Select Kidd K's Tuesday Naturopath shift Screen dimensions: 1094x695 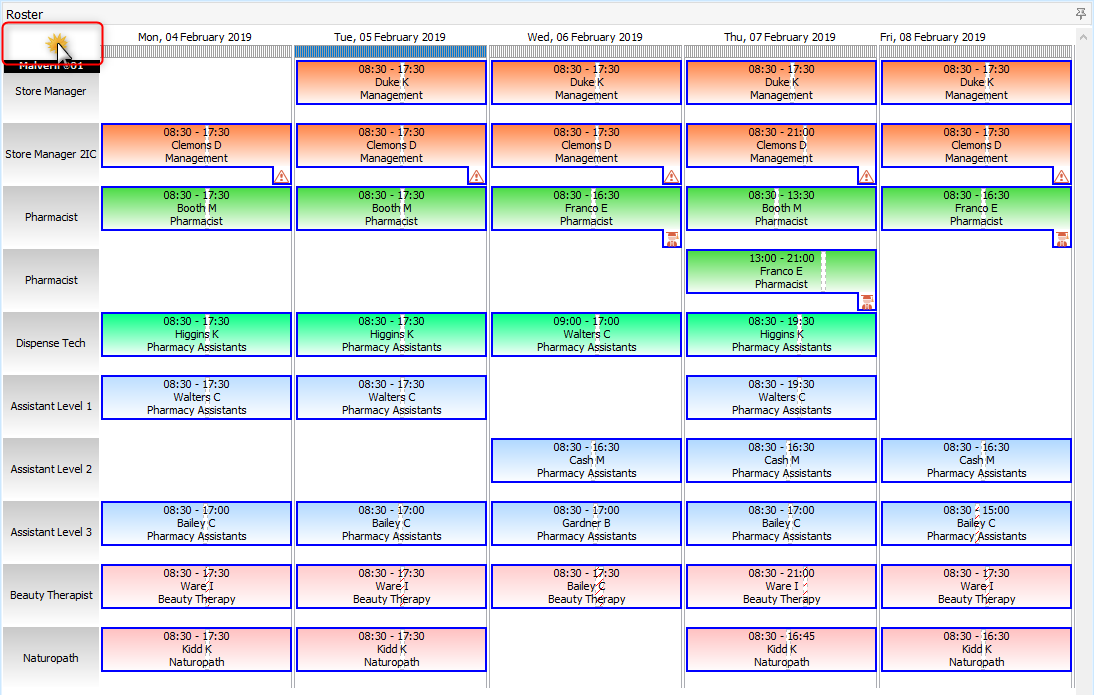[x=391, y=649]
